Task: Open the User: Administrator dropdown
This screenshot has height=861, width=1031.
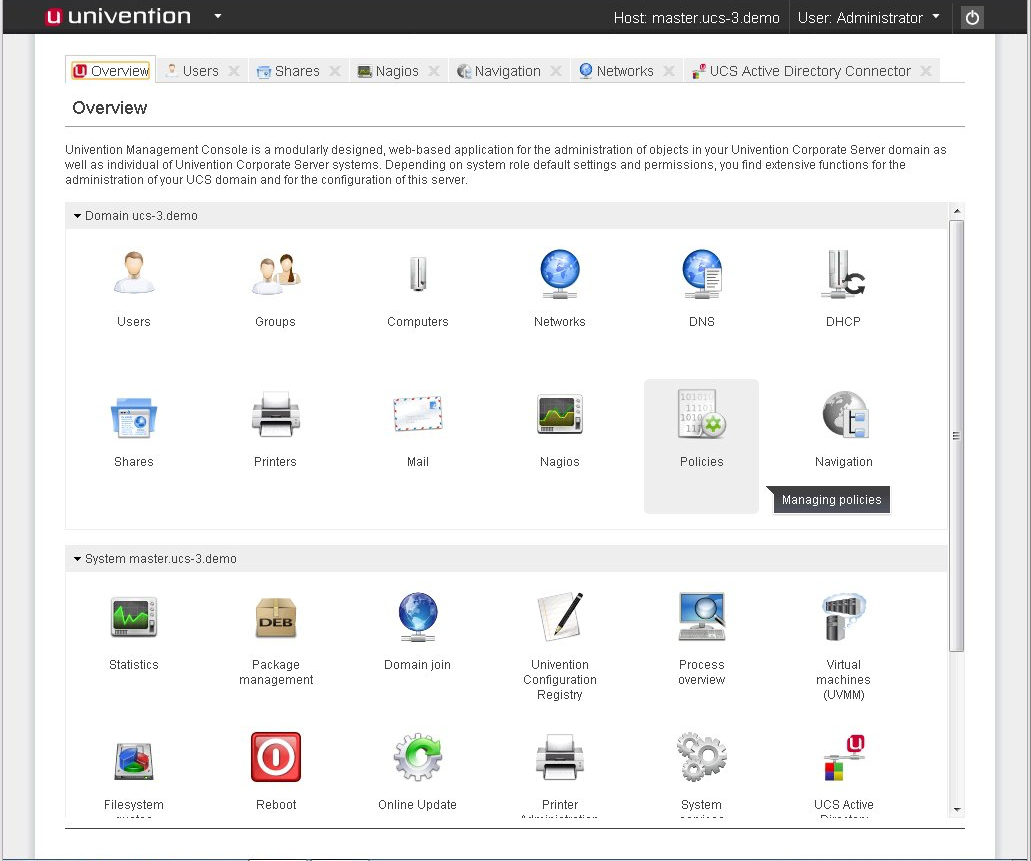Action: [x=868, y=18]
